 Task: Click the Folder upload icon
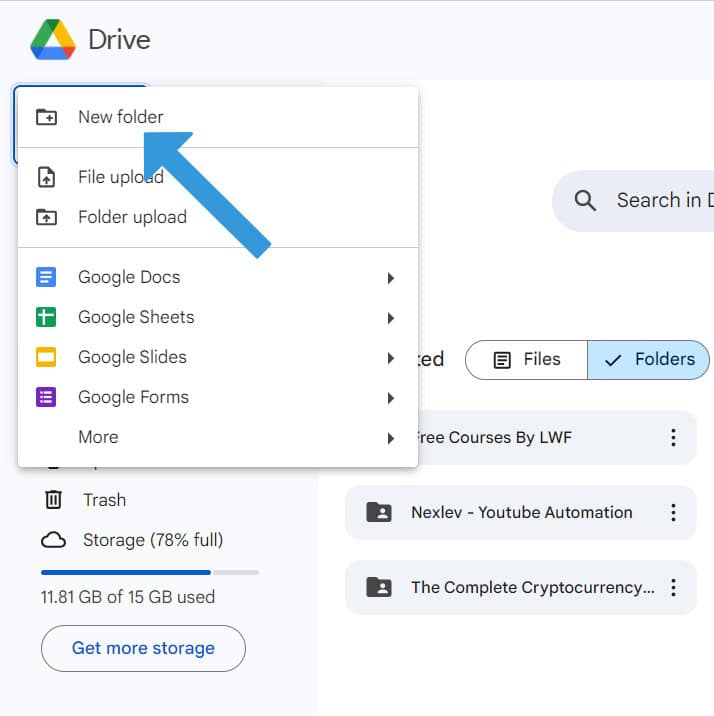[46, 217]
